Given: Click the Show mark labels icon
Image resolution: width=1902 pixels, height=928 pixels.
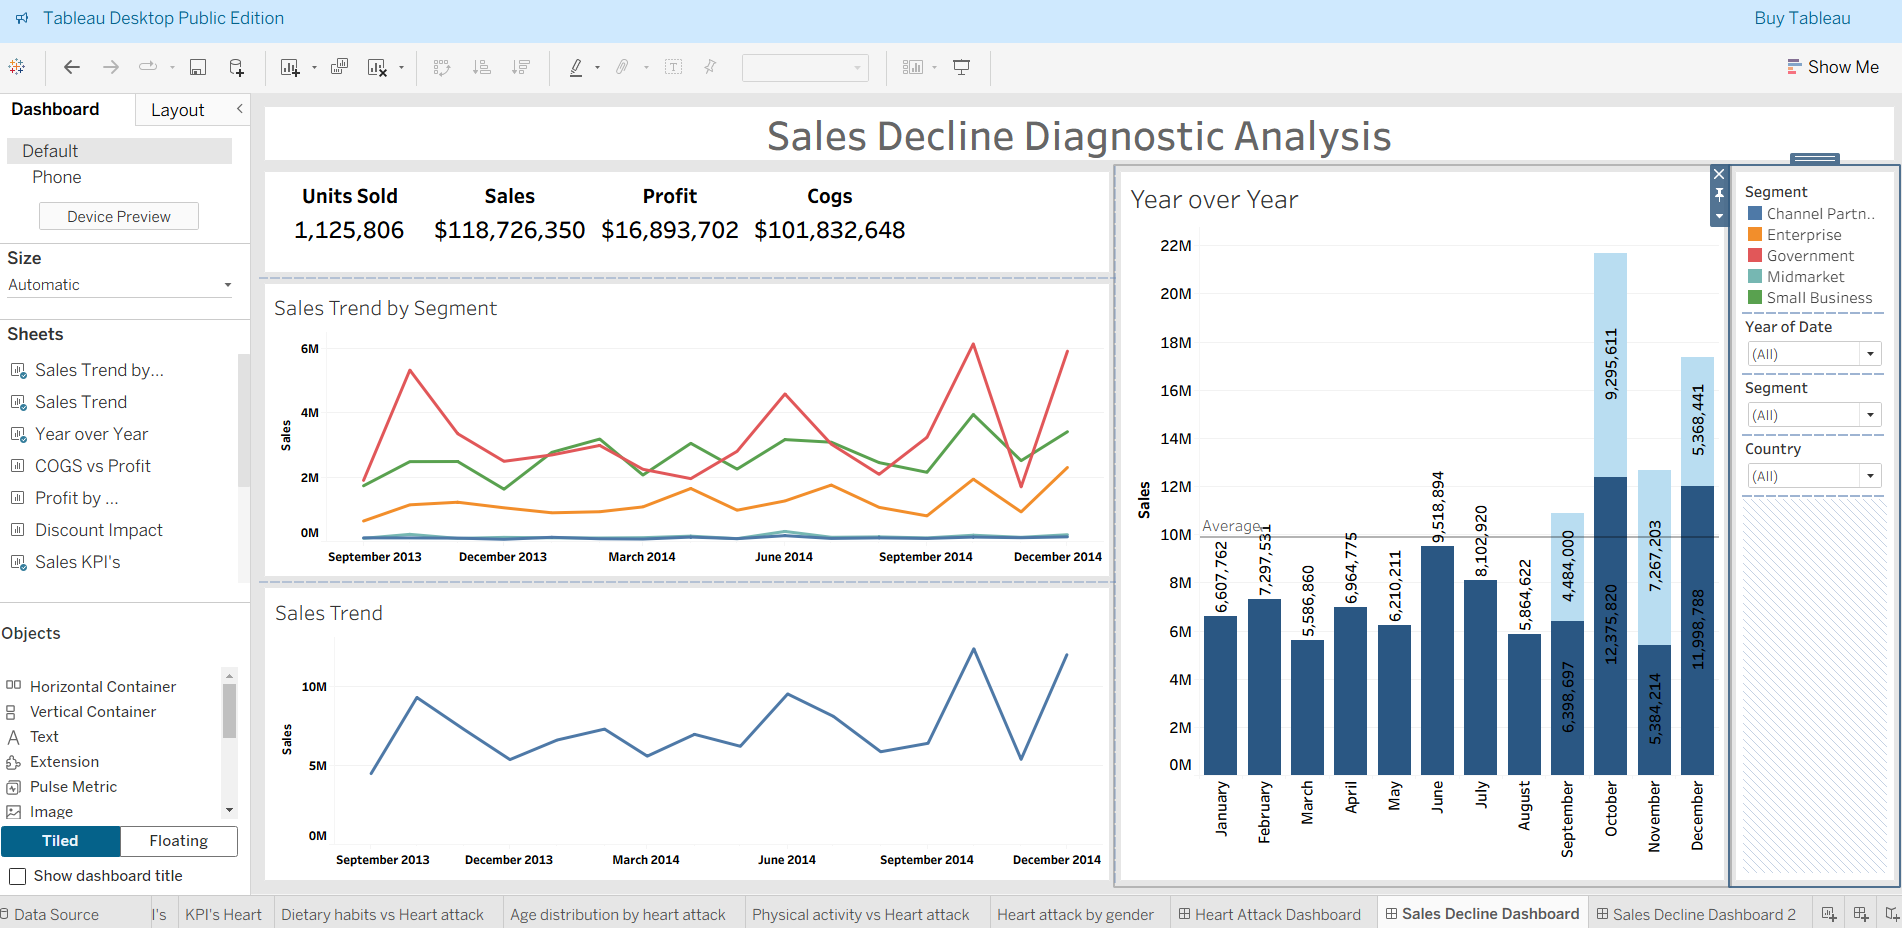Looking at the screenshot, I should [674, 67].
